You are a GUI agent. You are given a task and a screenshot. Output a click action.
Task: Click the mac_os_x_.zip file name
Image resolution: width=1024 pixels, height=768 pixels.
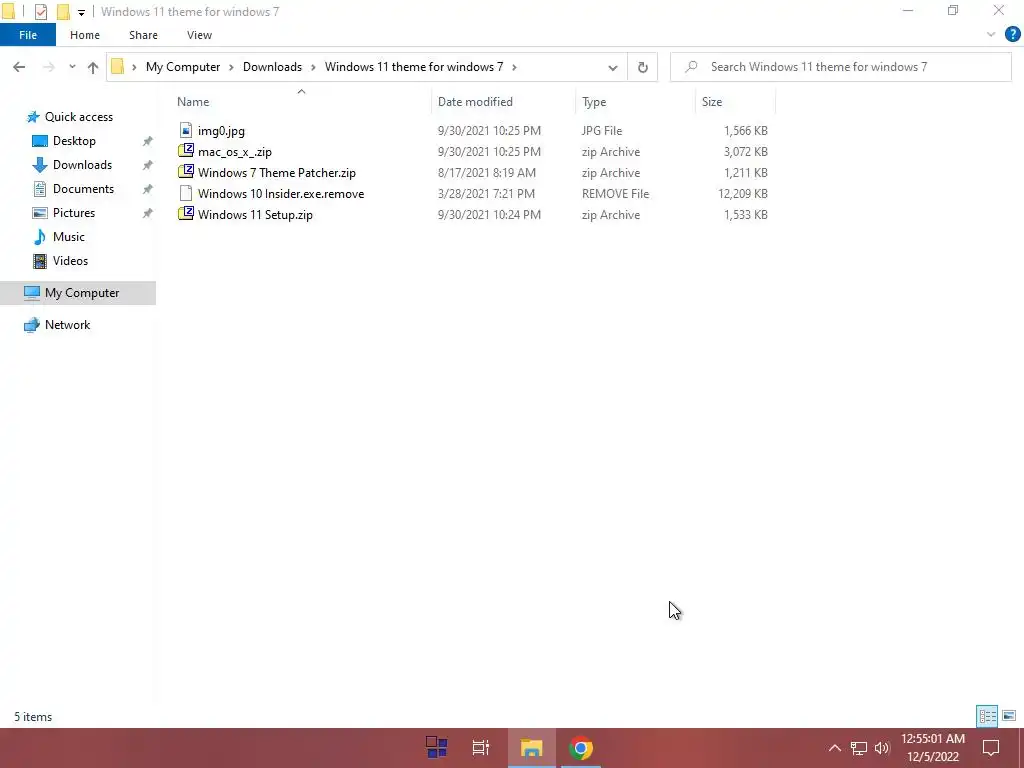[x=235, y=152]
